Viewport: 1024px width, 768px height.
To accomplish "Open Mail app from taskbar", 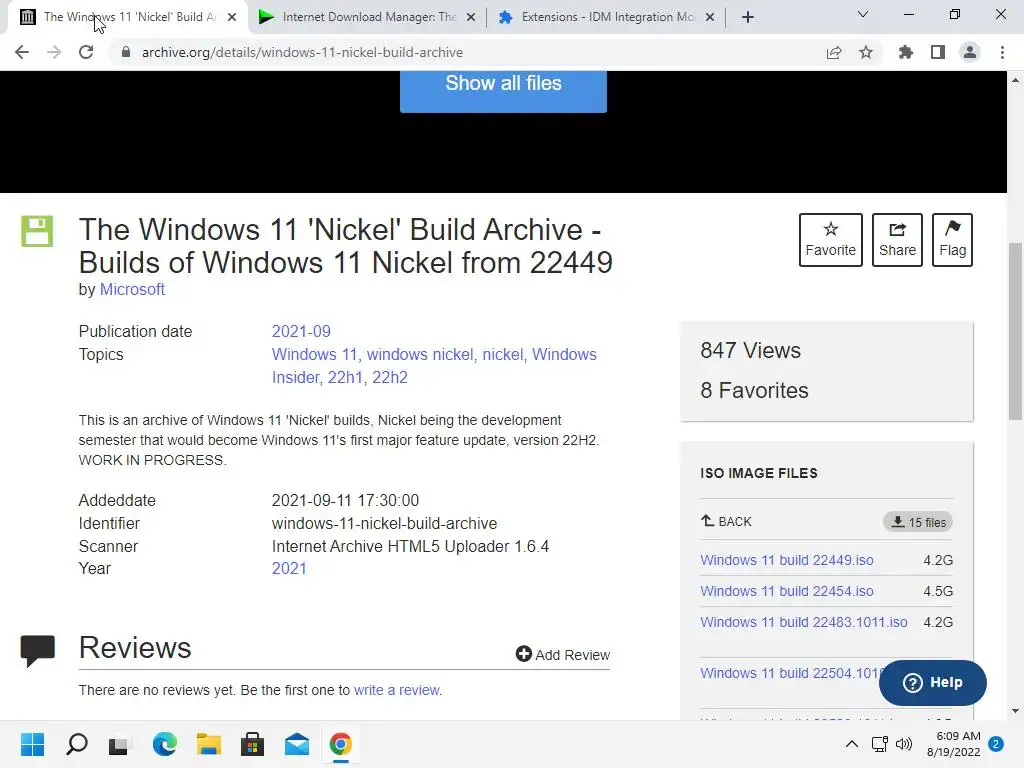I will click(296, 744).
